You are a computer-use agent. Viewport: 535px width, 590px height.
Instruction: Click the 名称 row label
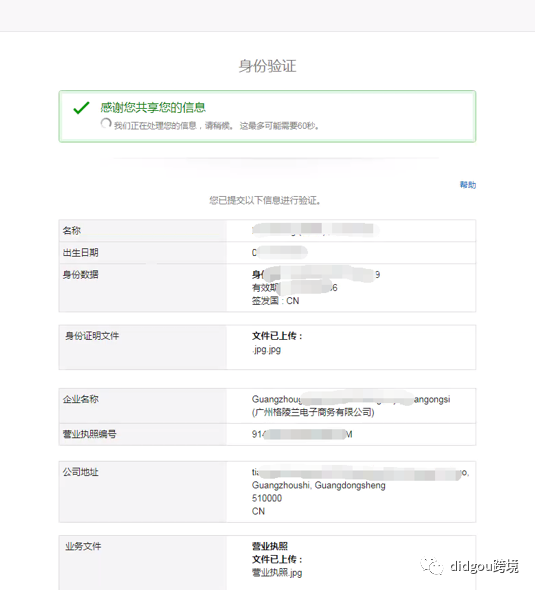pyautogui.click(x=71, y=230)
